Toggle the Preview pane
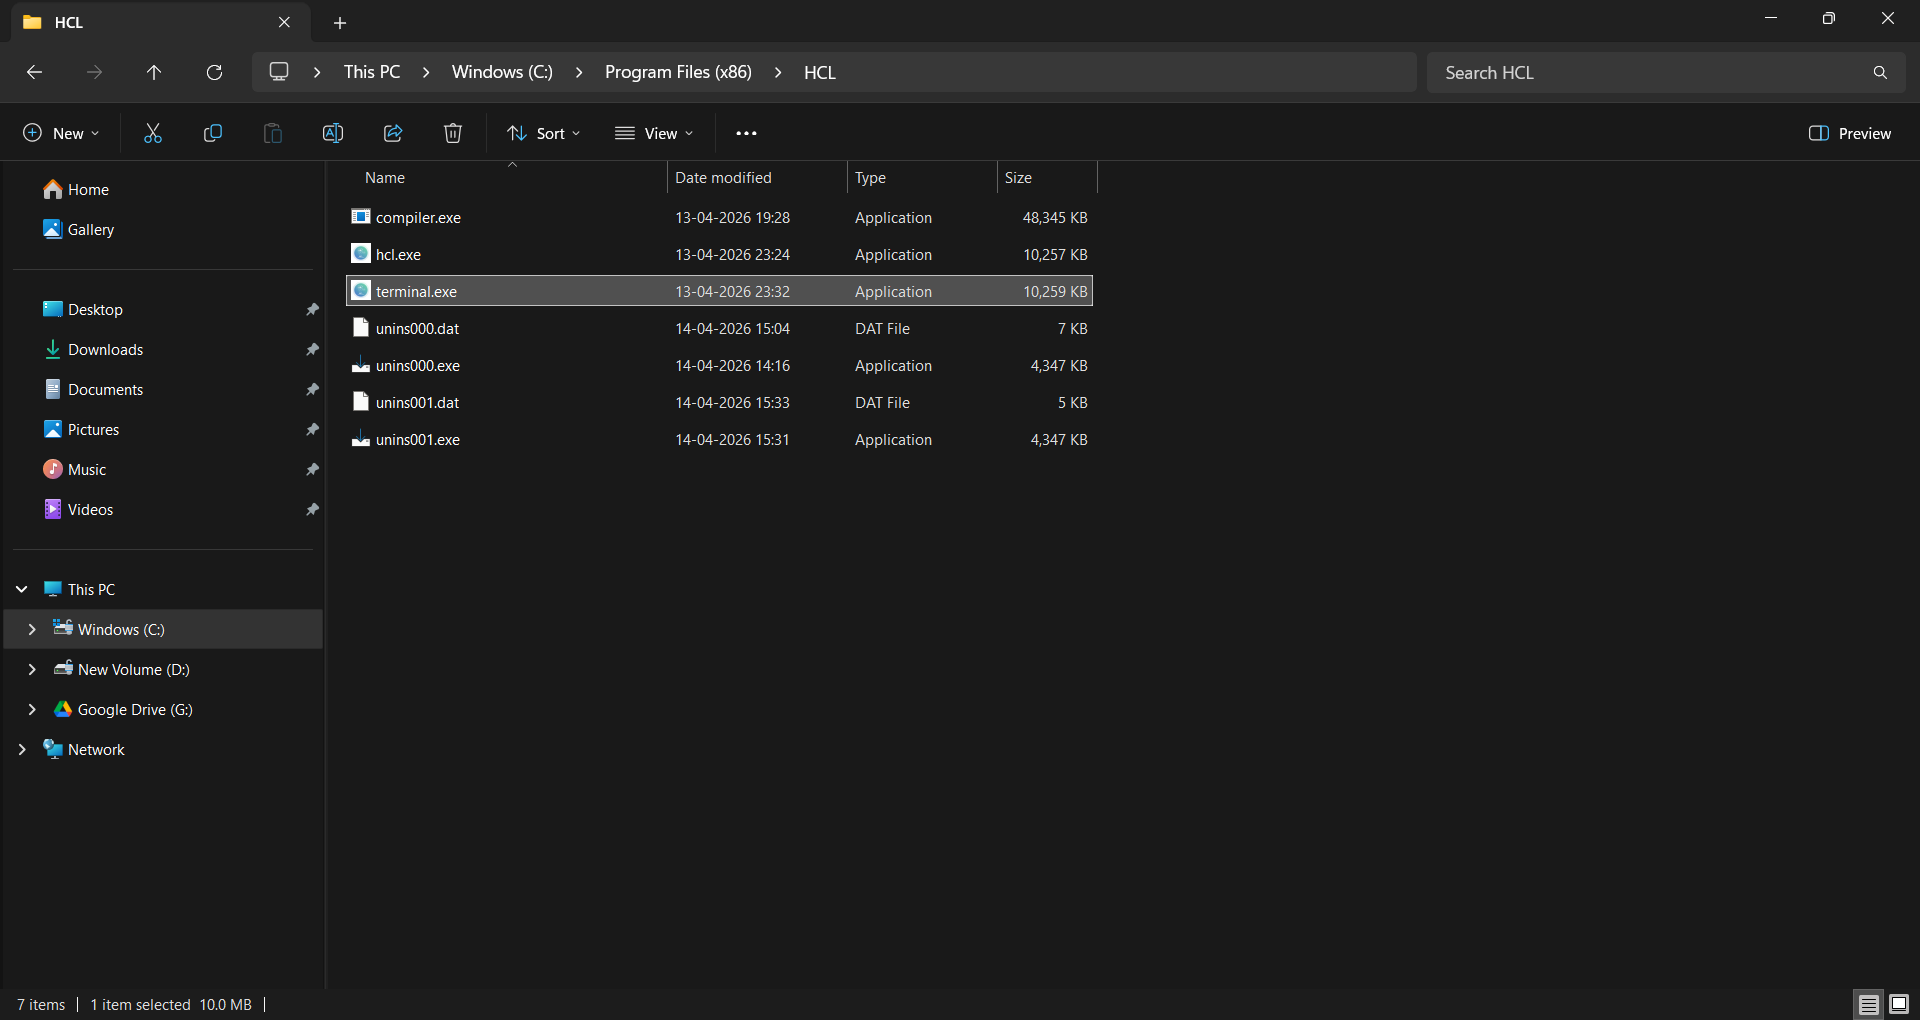 click(1849, 133)
